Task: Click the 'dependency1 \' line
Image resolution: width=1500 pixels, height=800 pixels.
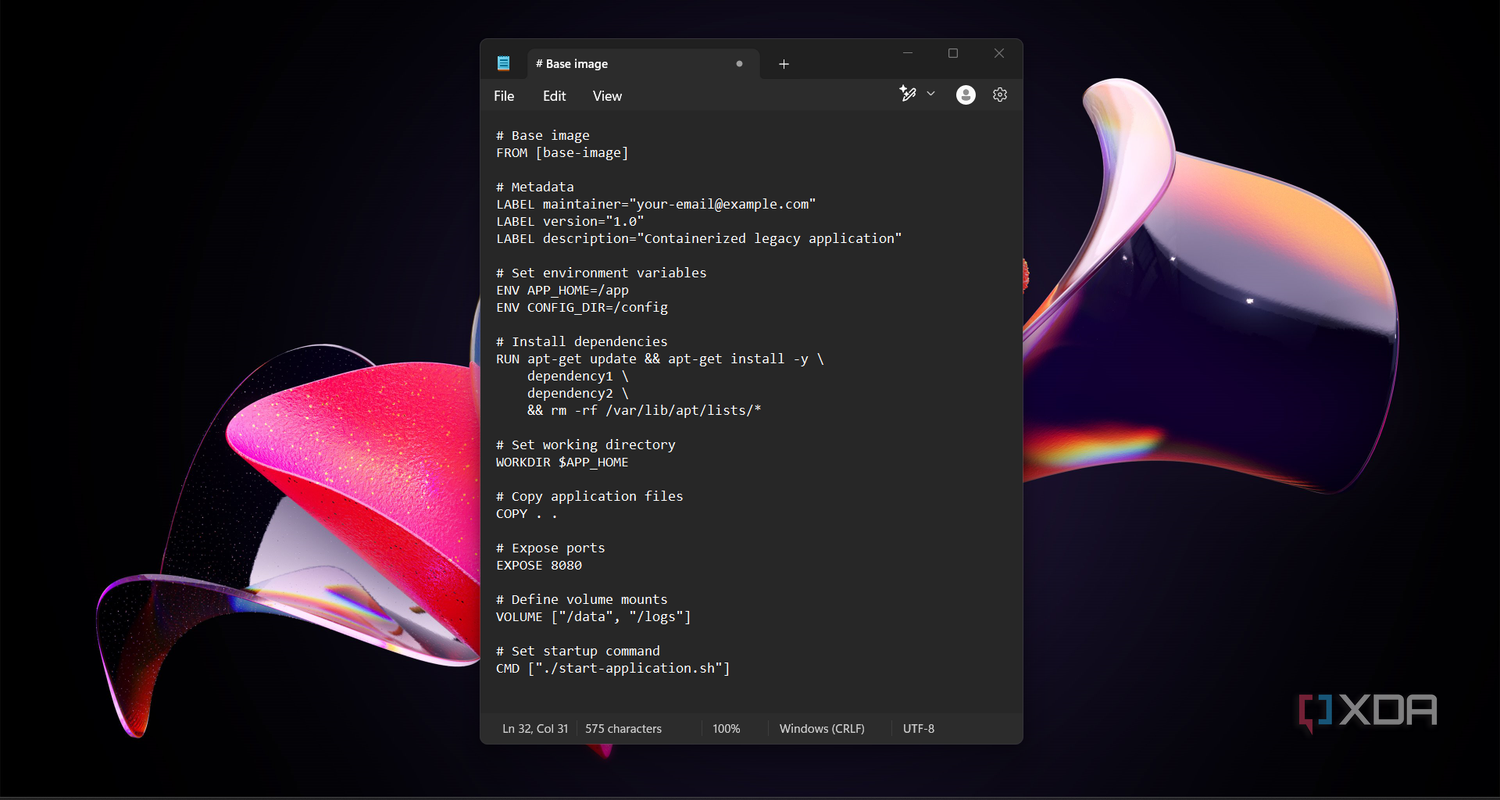Action: (x=578, y=376)
